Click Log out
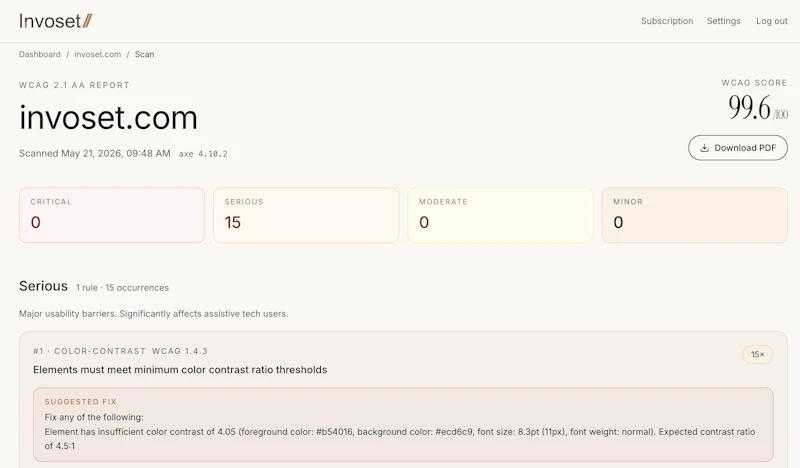The image size is (800, 468). tap(771, 21)
